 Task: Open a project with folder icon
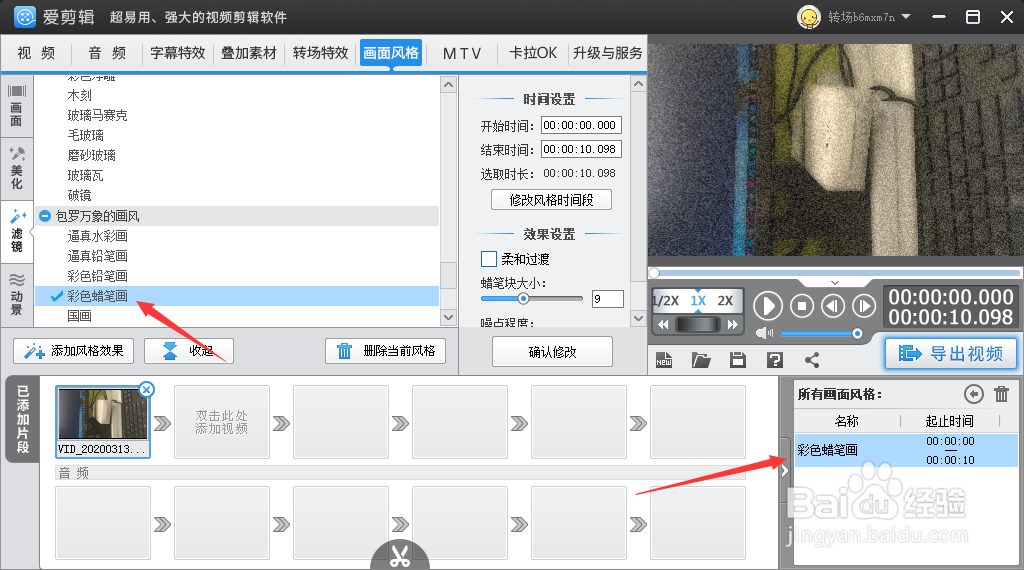701,360
